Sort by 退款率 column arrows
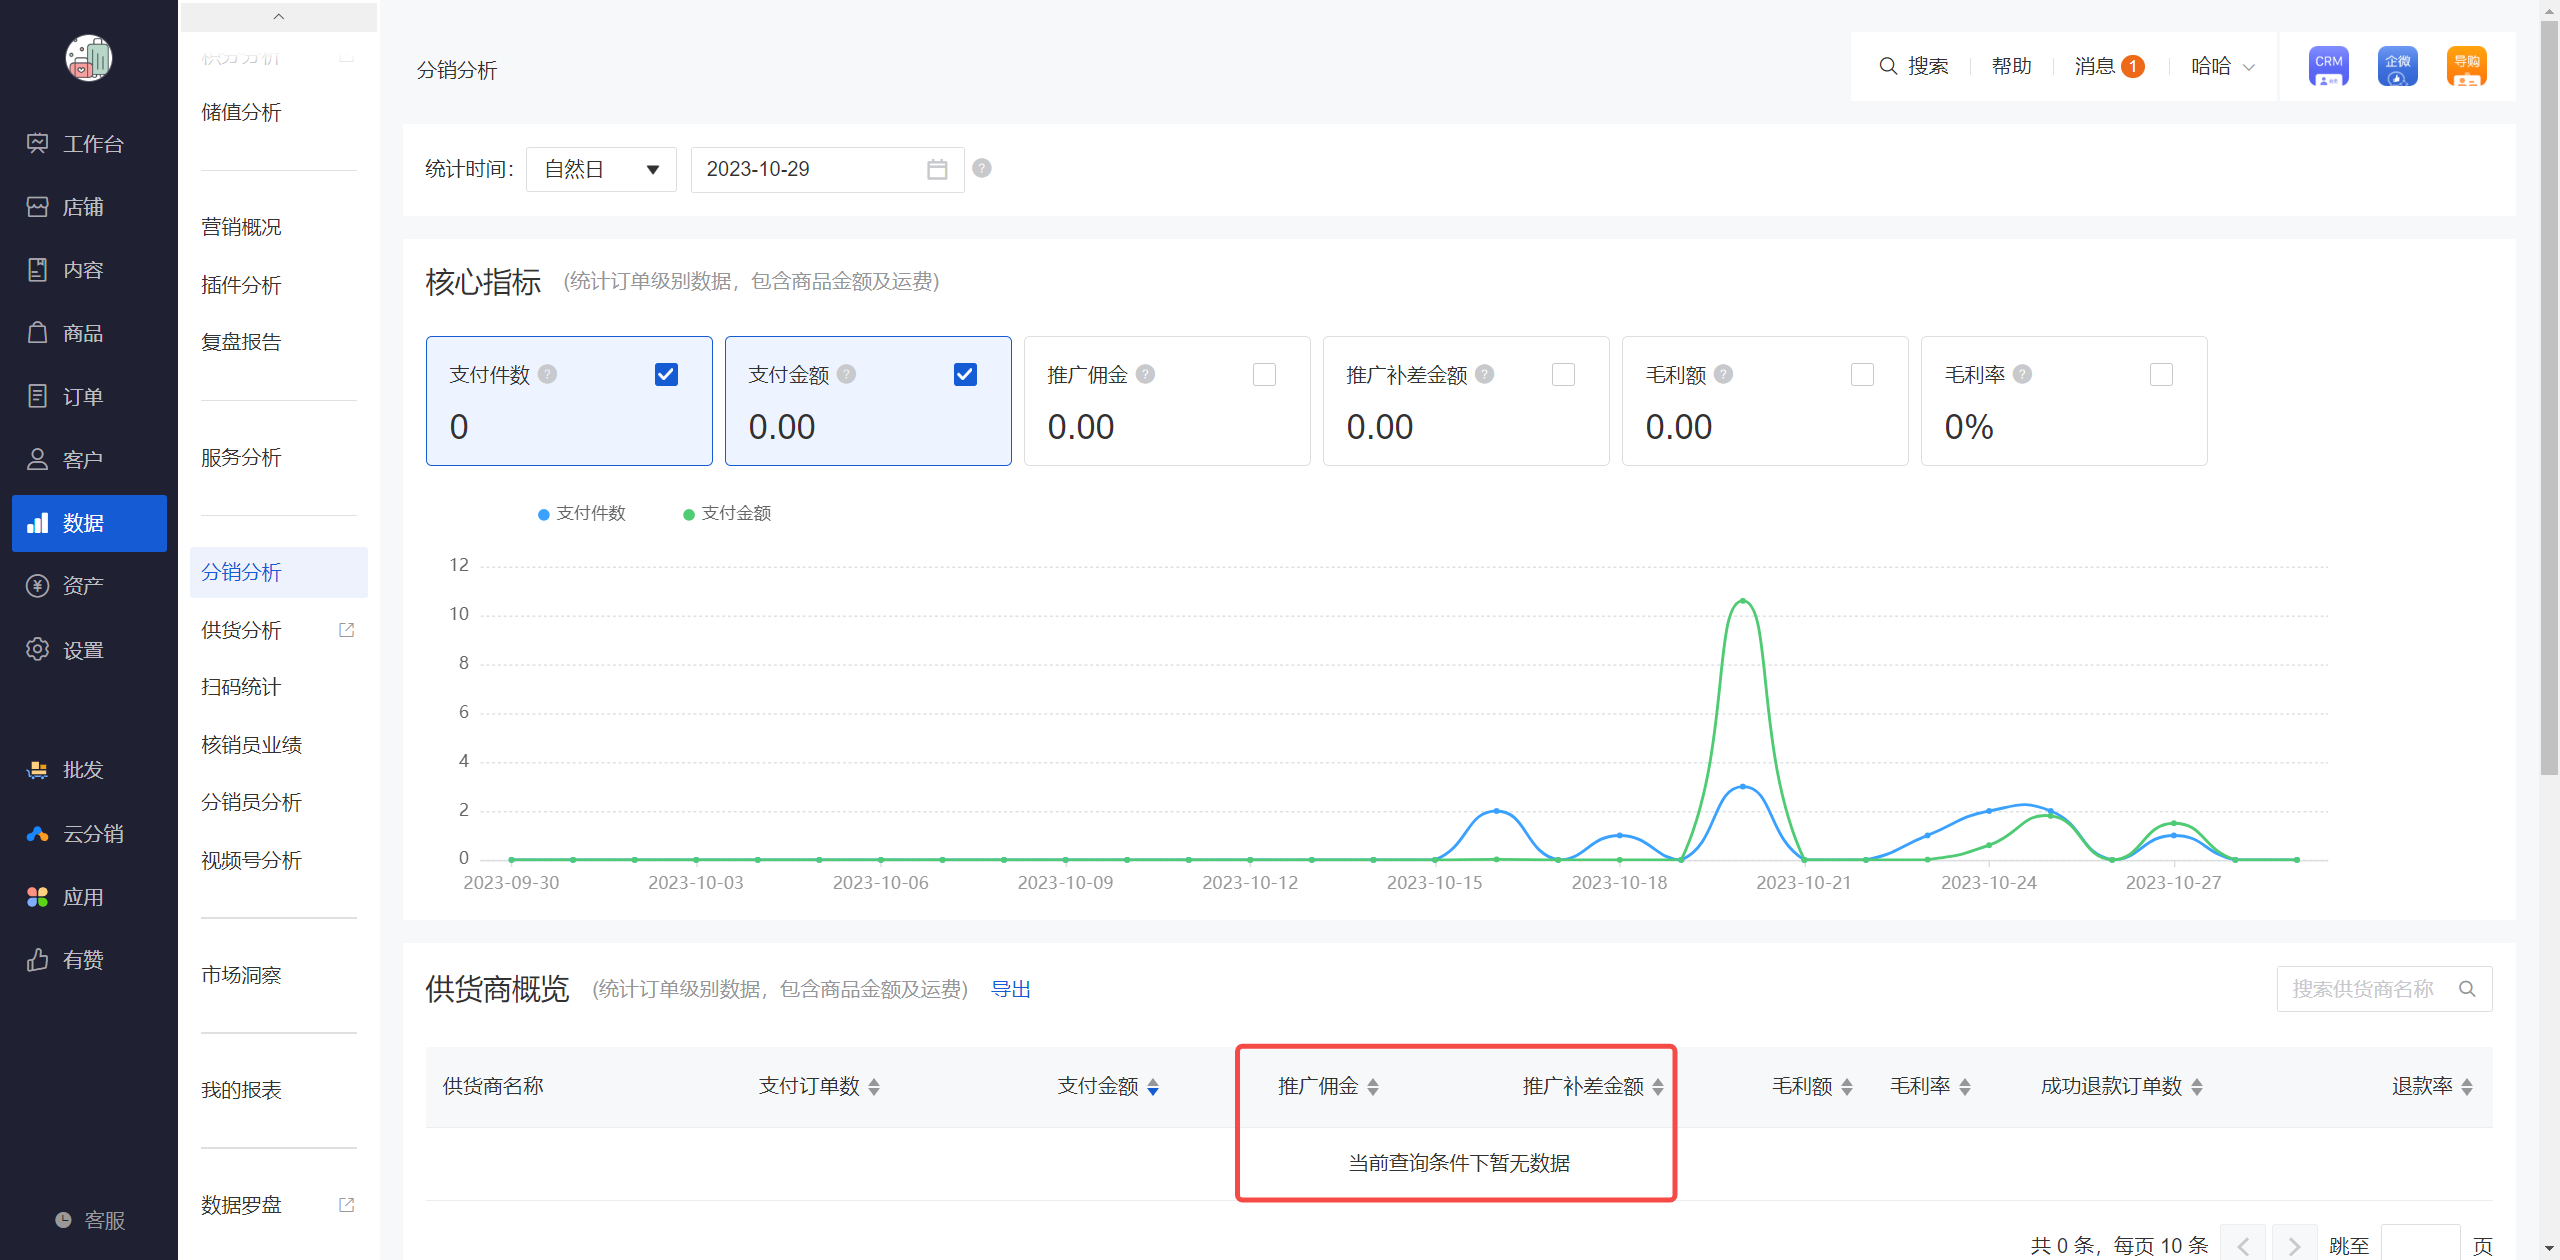The width and height of the screenshot is (2560, 1260). pyautogui.click(x=2467, y=1087)
